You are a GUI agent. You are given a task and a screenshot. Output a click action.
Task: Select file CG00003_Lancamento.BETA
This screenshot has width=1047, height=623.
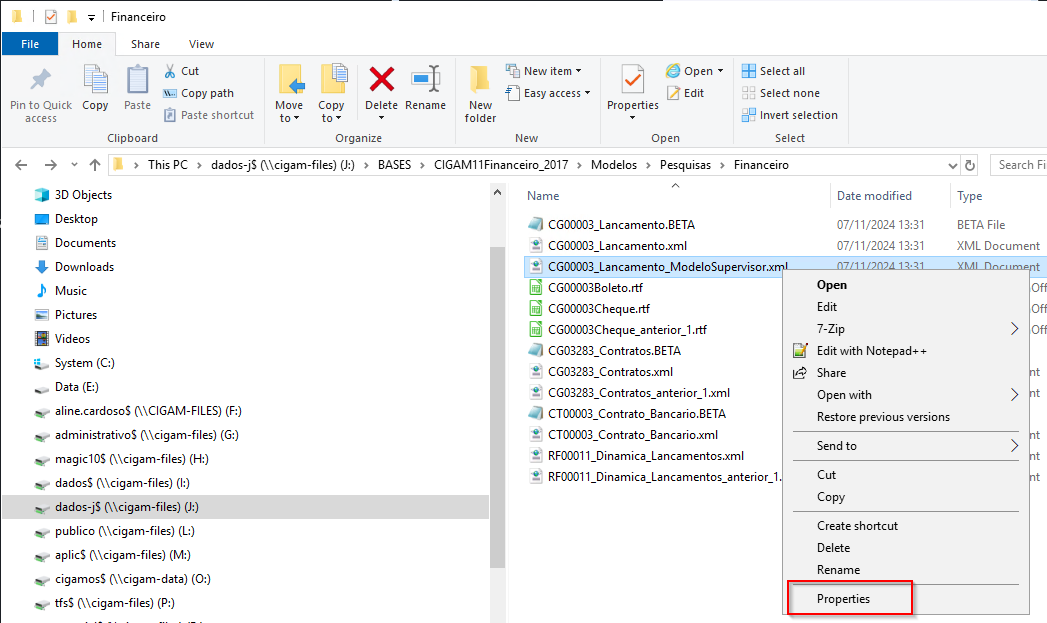tap(621, 225)
